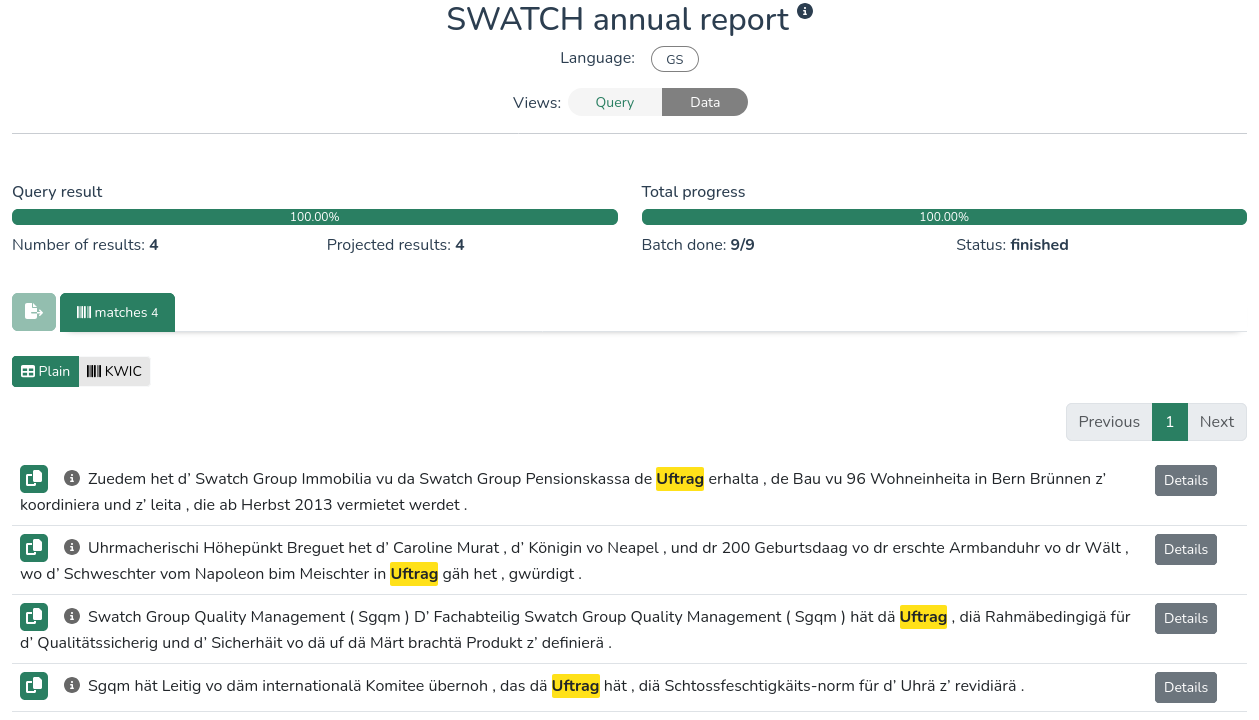1259x720 pixels.
Task: Go to the Next results page
Action: (1216, 422)
